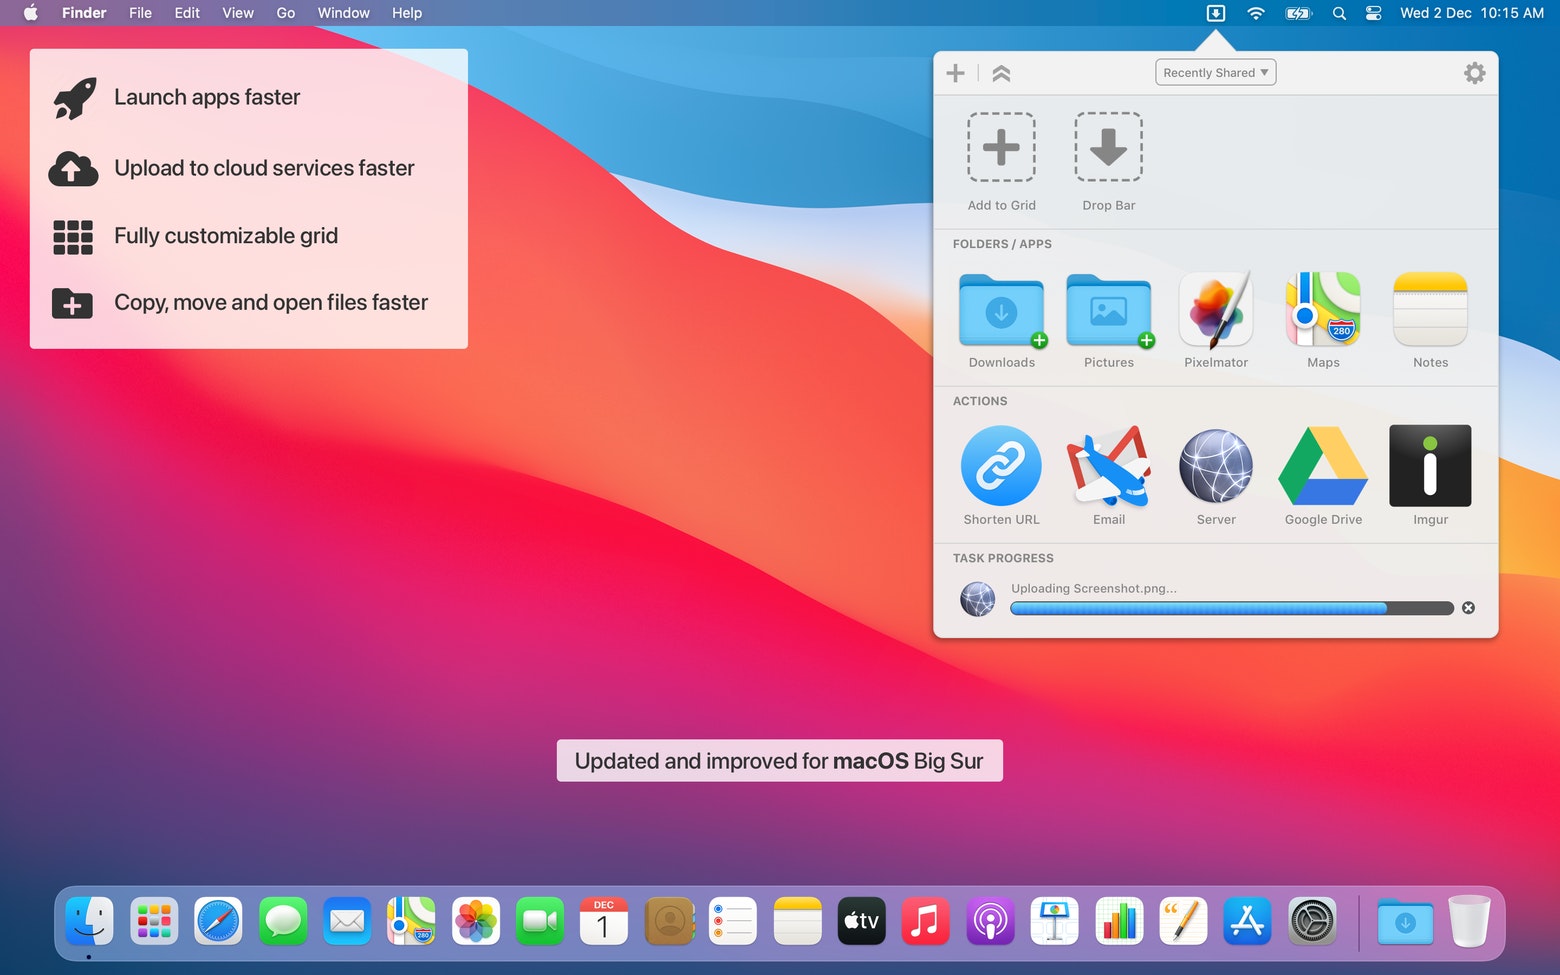Click Add to Grid
The image size is (1560, 975).
(1001, 147)
